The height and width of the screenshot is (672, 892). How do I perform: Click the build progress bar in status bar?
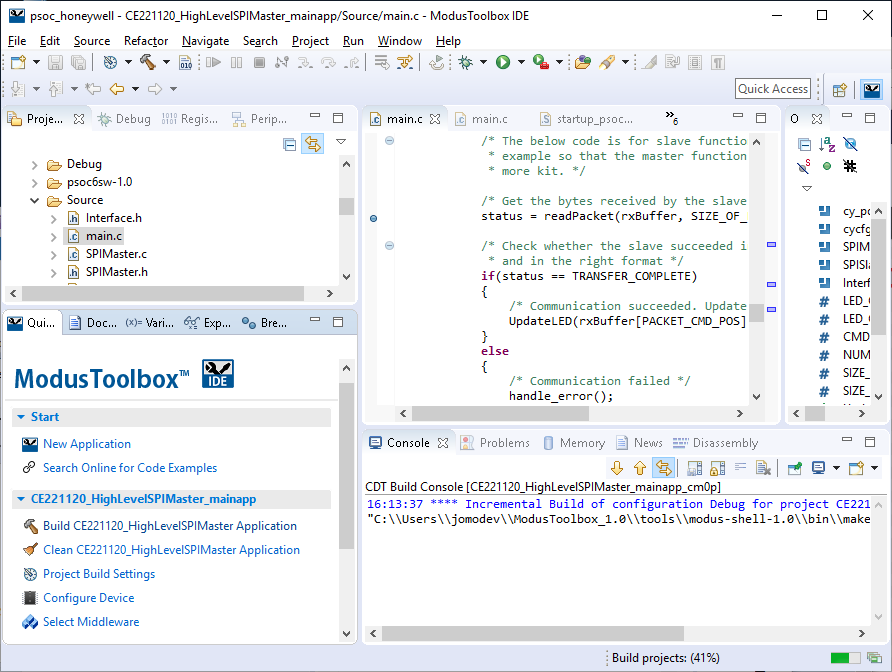(845, 658)
